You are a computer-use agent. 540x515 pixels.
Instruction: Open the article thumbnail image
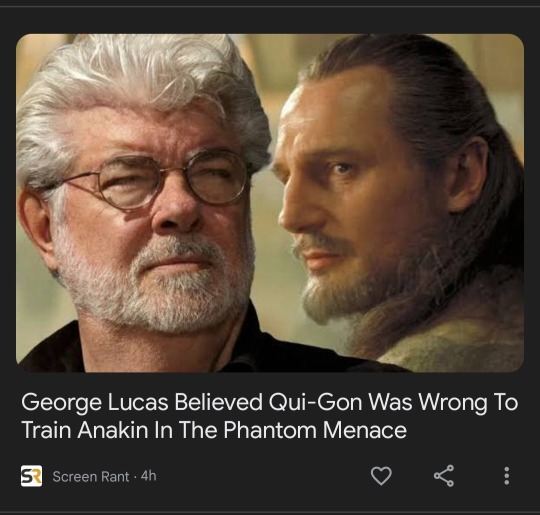tap(270, 203)
